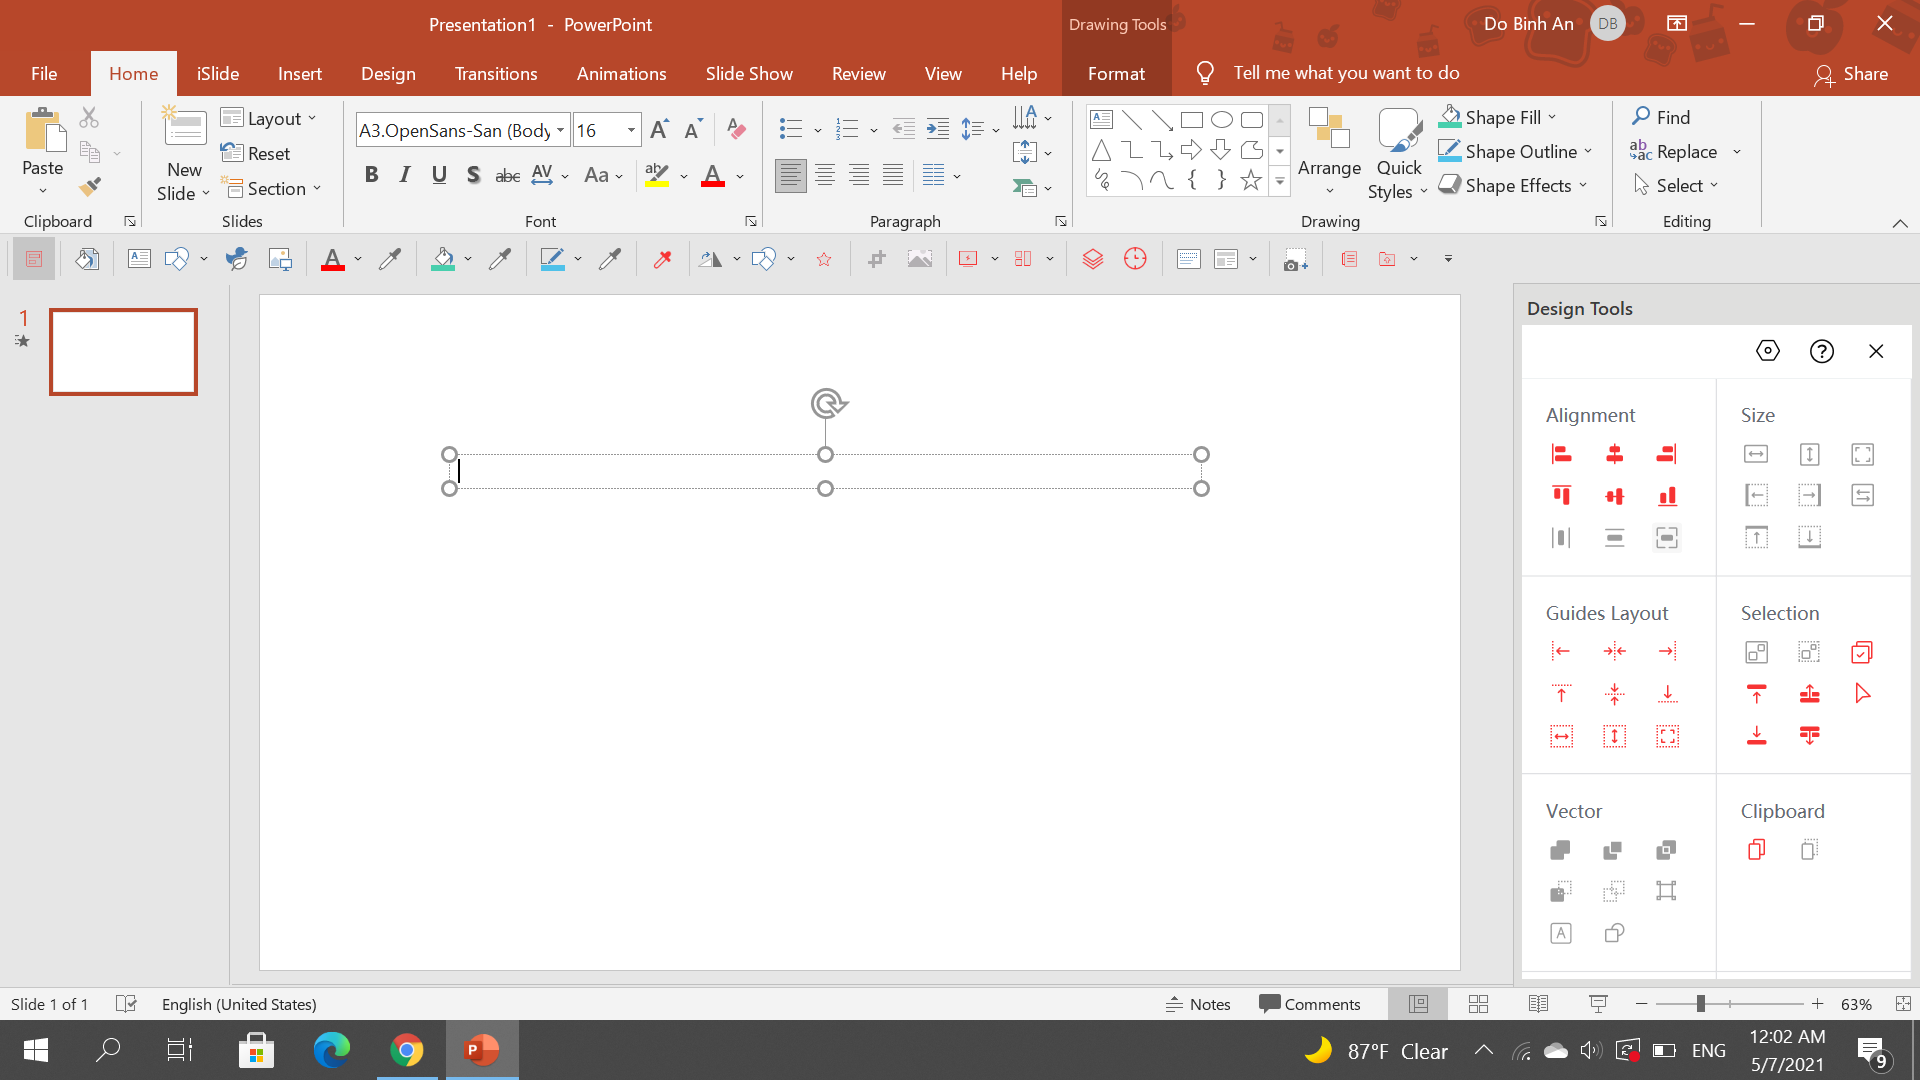Select slide 1 thumbnail
This screenshot has width=1920, height=1080.
click(123, 351)
